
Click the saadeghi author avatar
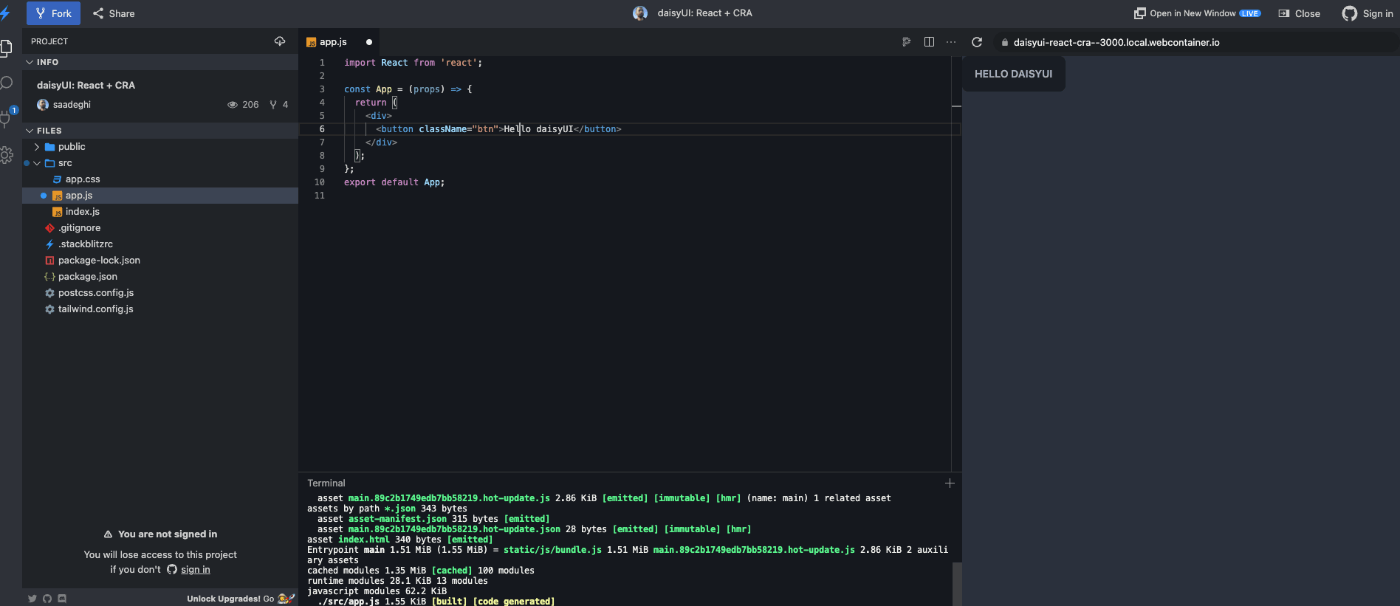(43, 104)
